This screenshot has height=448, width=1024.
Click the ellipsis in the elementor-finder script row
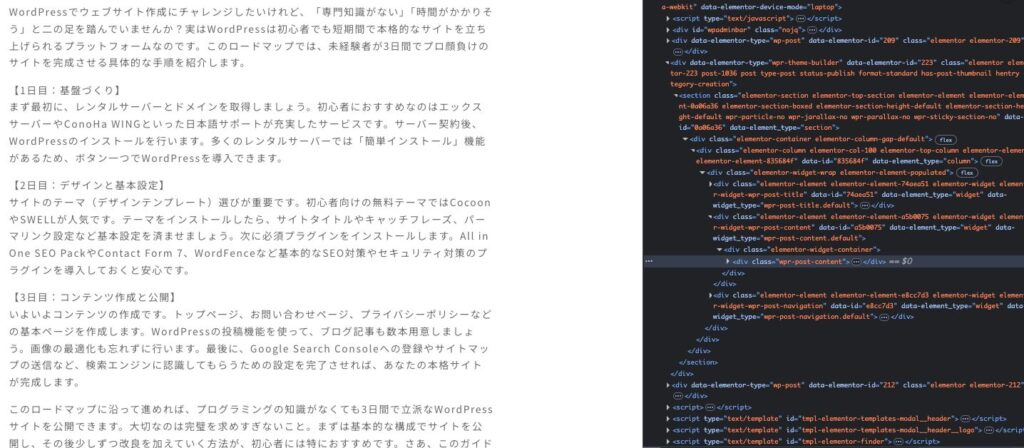tap(897, 441)
